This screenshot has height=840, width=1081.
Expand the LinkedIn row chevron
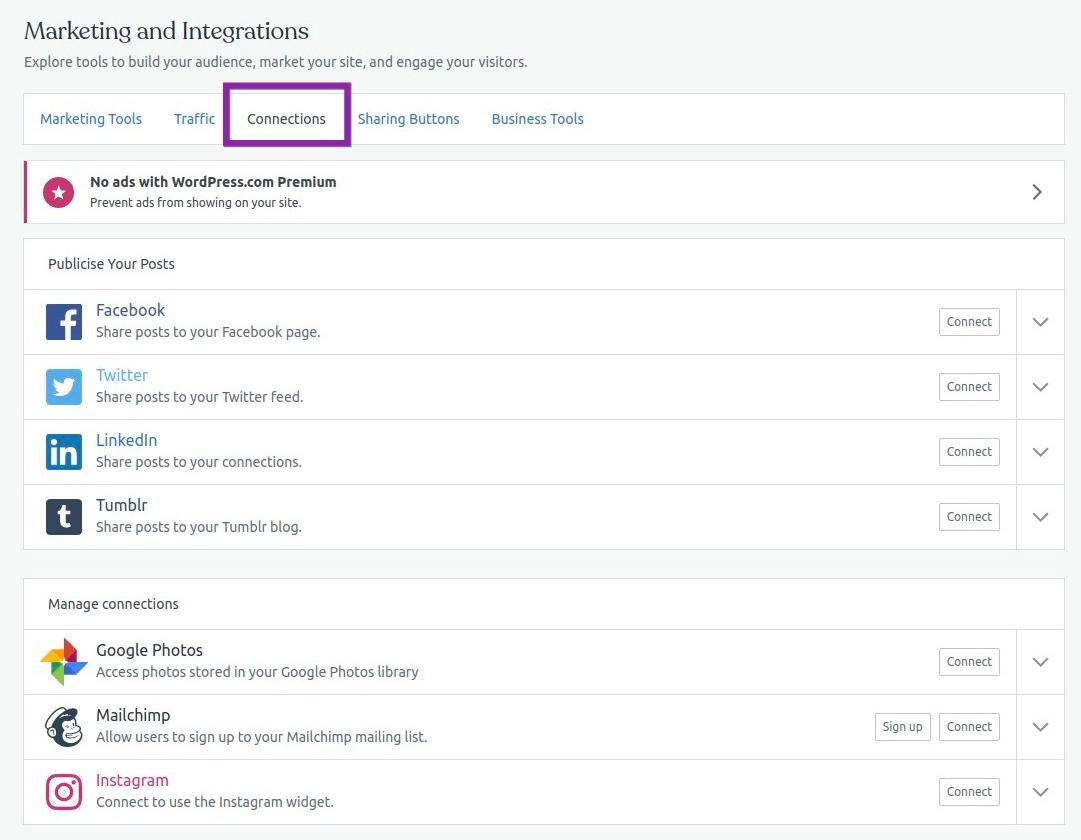(1040, 452)
